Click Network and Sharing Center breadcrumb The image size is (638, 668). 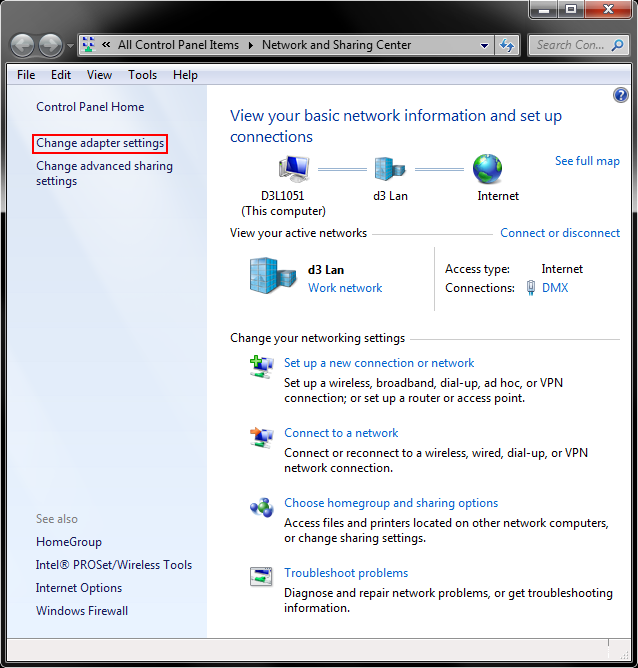click(x=336, y=45)
